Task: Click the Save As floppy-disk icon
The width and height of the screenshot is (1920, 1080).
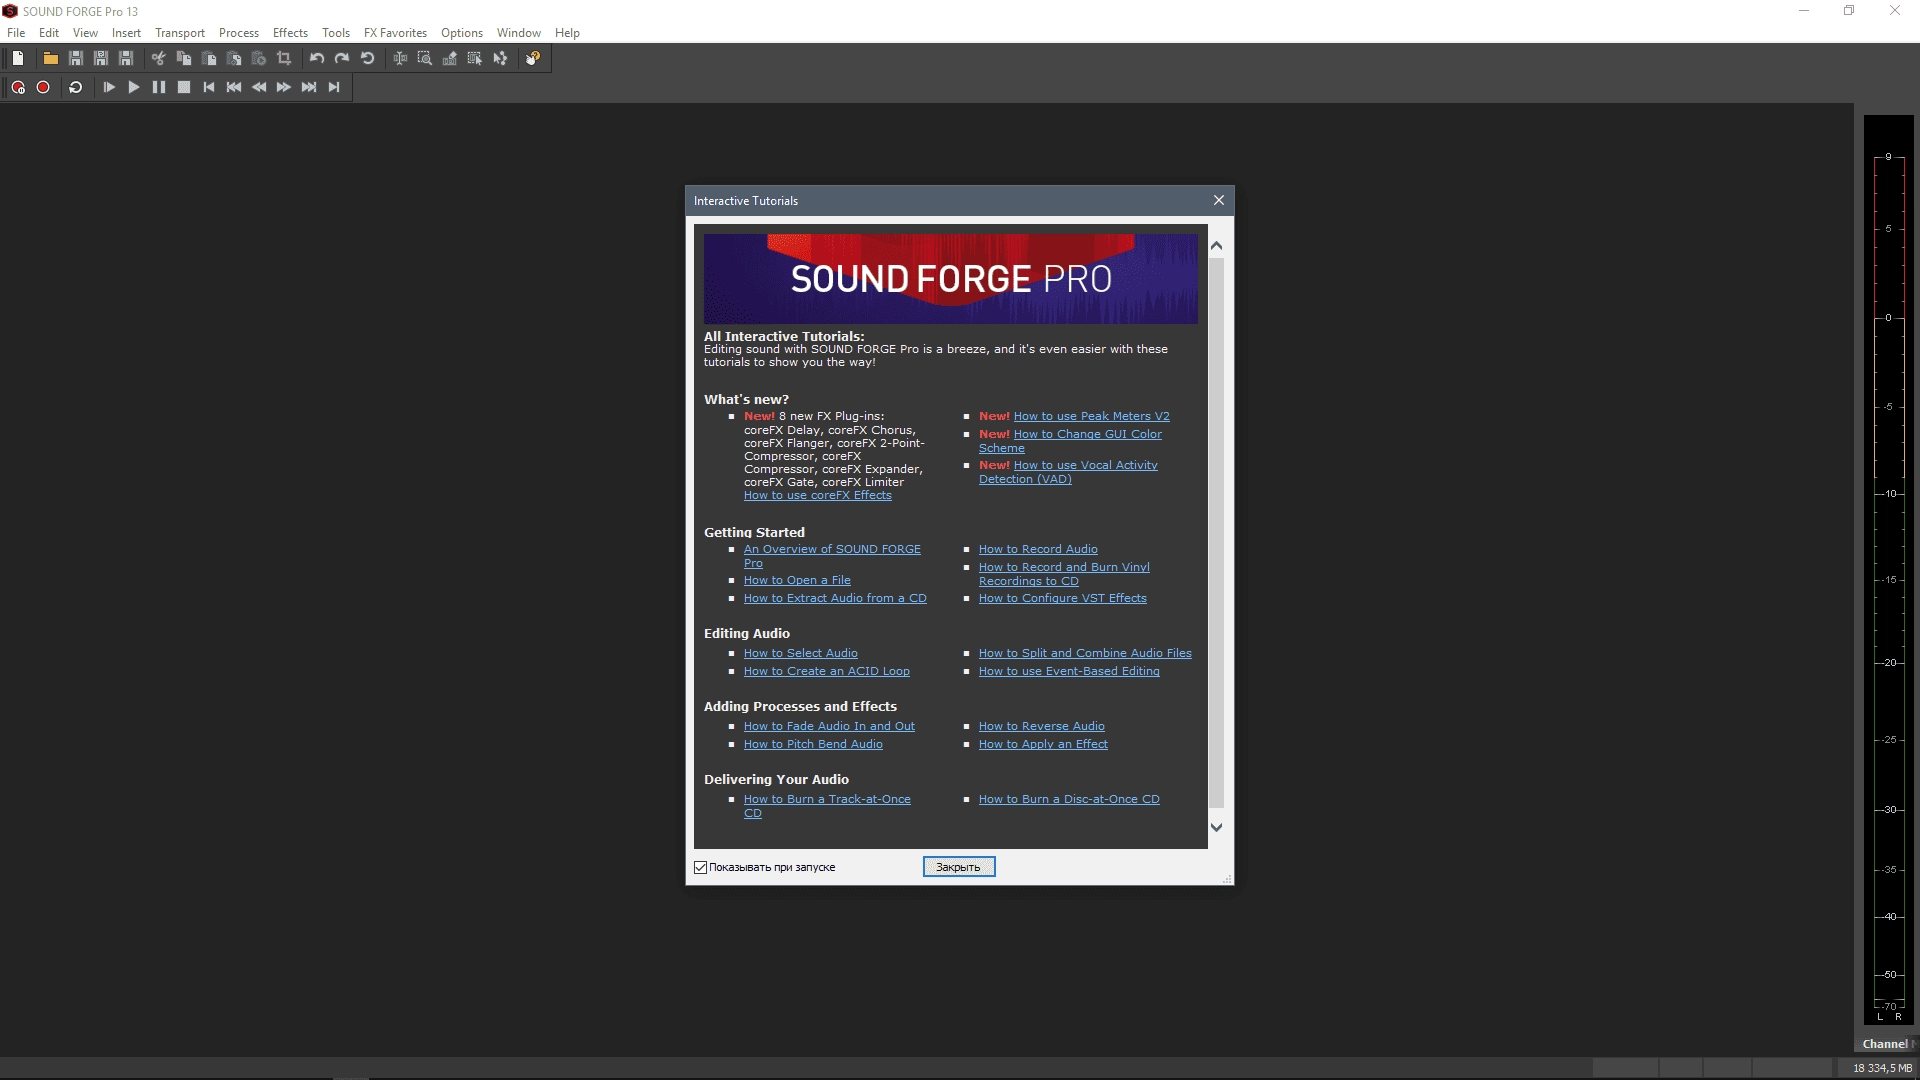Action: tap(101, 59)
